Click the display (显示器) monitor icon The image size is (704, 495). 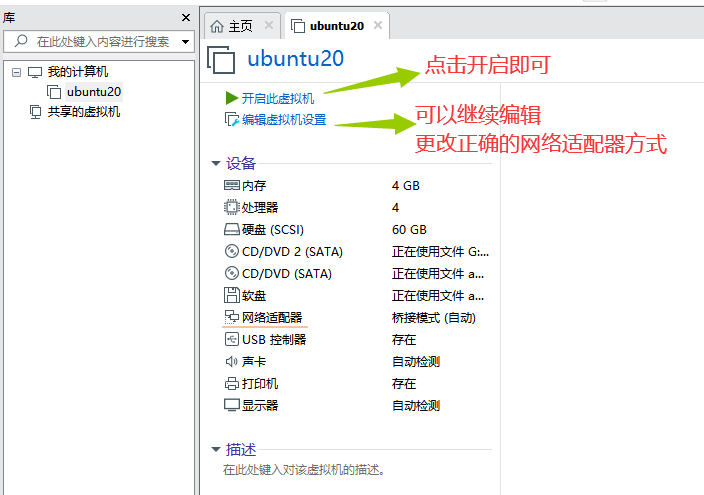pyautogui.click(x=232, y=405)
